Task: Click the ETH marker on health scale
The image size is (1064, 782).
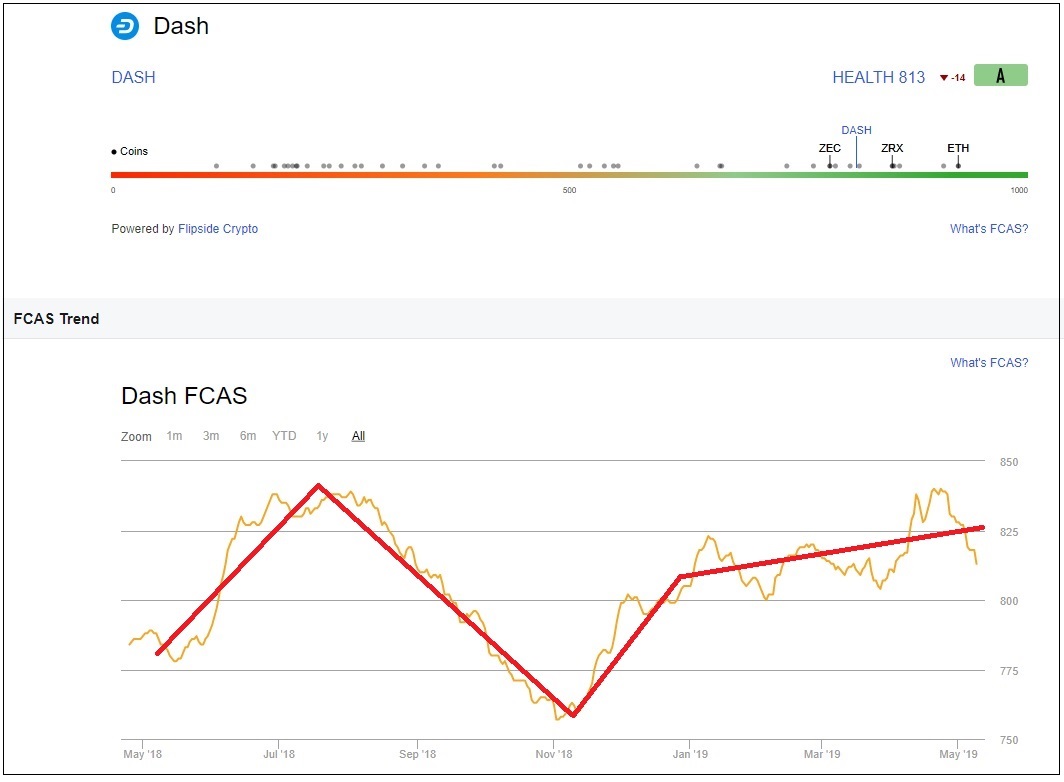Action: point(958,155)
